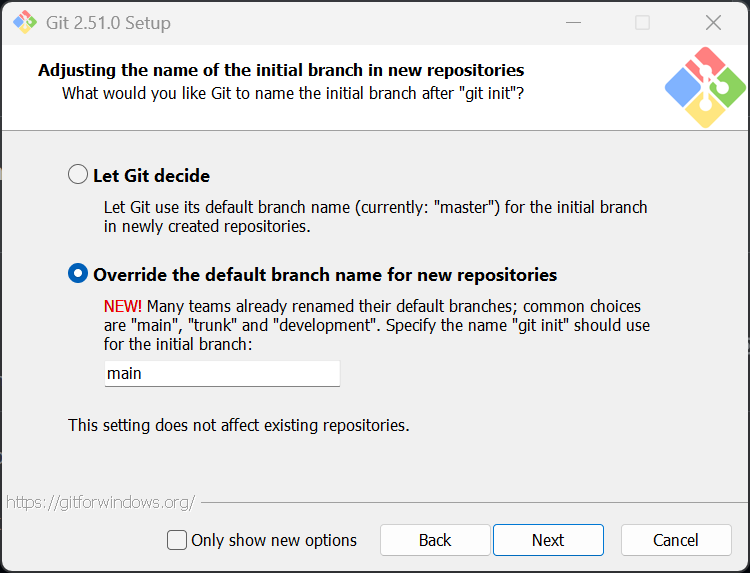750x573 pixels.
Task: Choose "Override the default branch name" option
Action: (x=78, y=274)
